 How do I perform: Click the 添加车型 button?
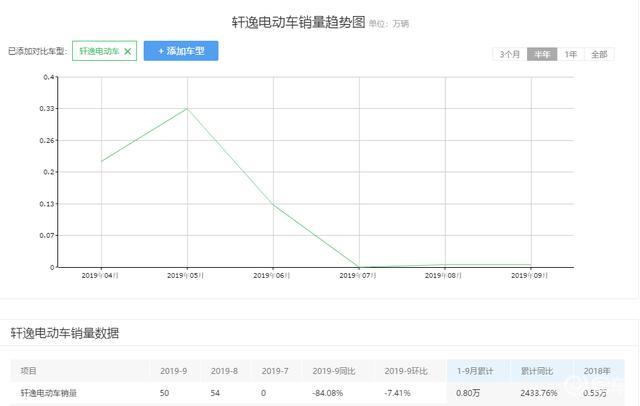(181, 51)
